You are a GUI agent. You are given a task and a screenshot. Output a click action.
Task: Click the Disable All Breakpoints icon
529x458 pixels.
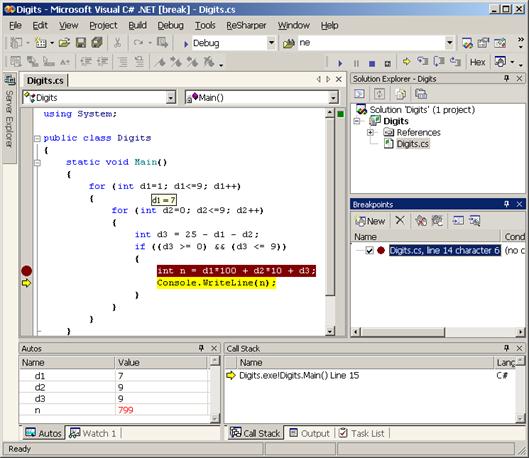pos(437,221)
